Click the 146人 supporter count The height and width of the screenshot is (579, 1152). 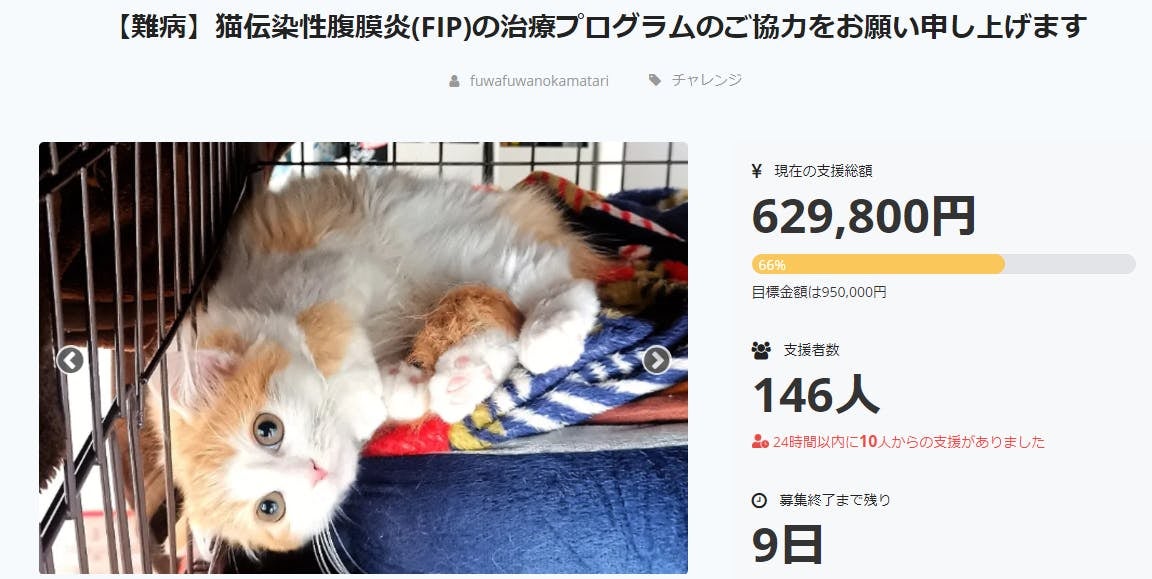(816, 395)
